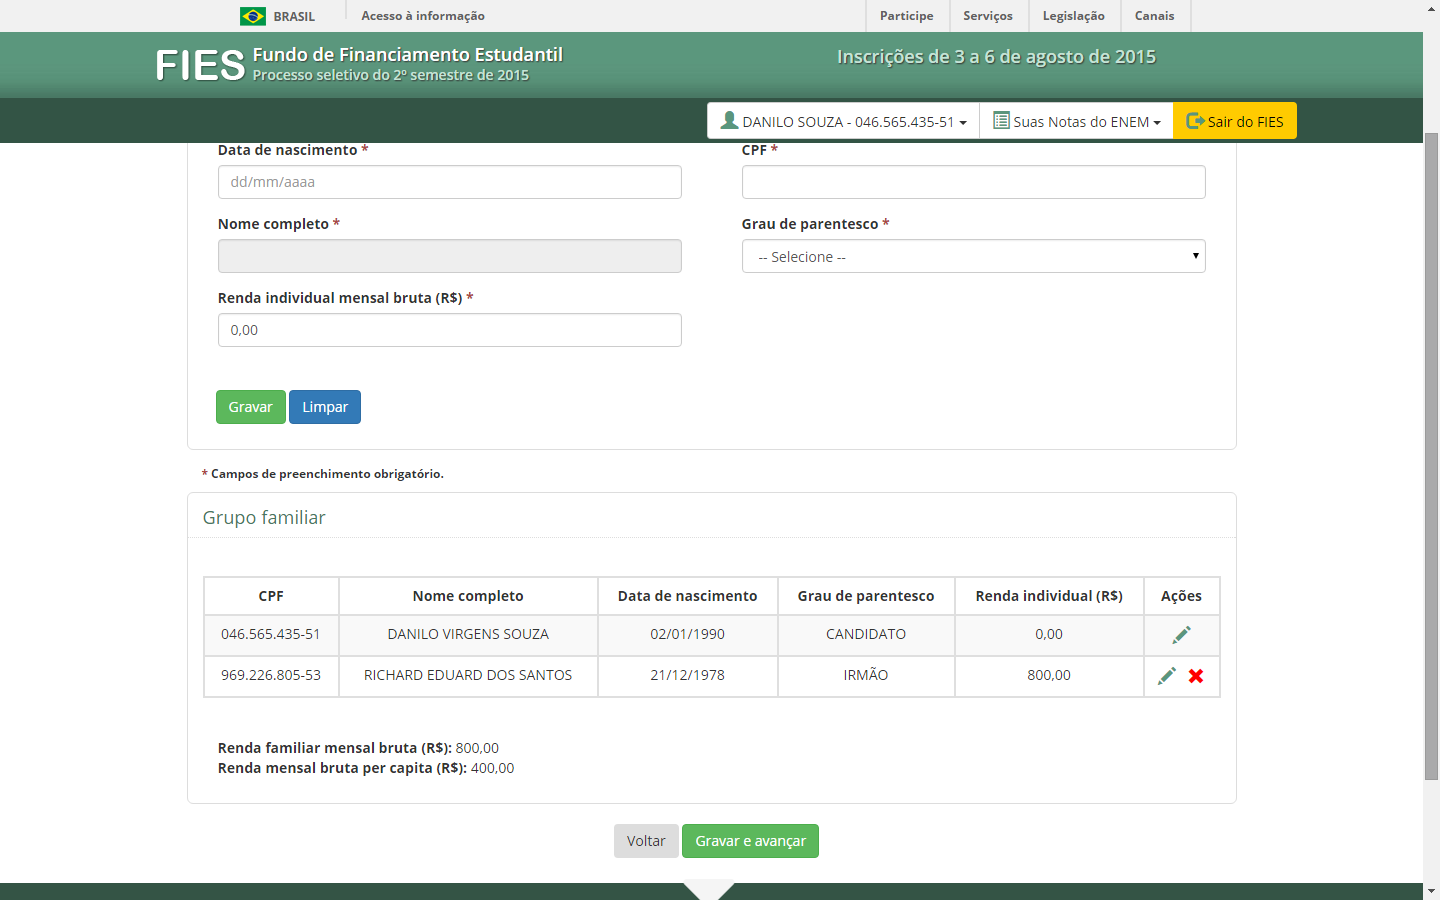Viewport: 1440px width, 900px height.
Task: Click the candidate's 0,00 income cell
Action: coord(1049,634)
